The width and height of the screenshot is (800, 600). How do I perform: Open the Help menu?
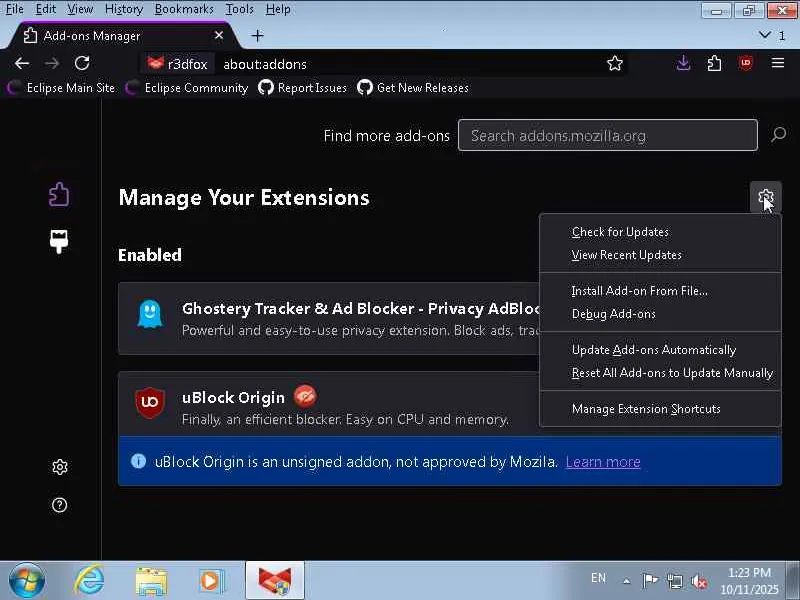coord(278,9)
